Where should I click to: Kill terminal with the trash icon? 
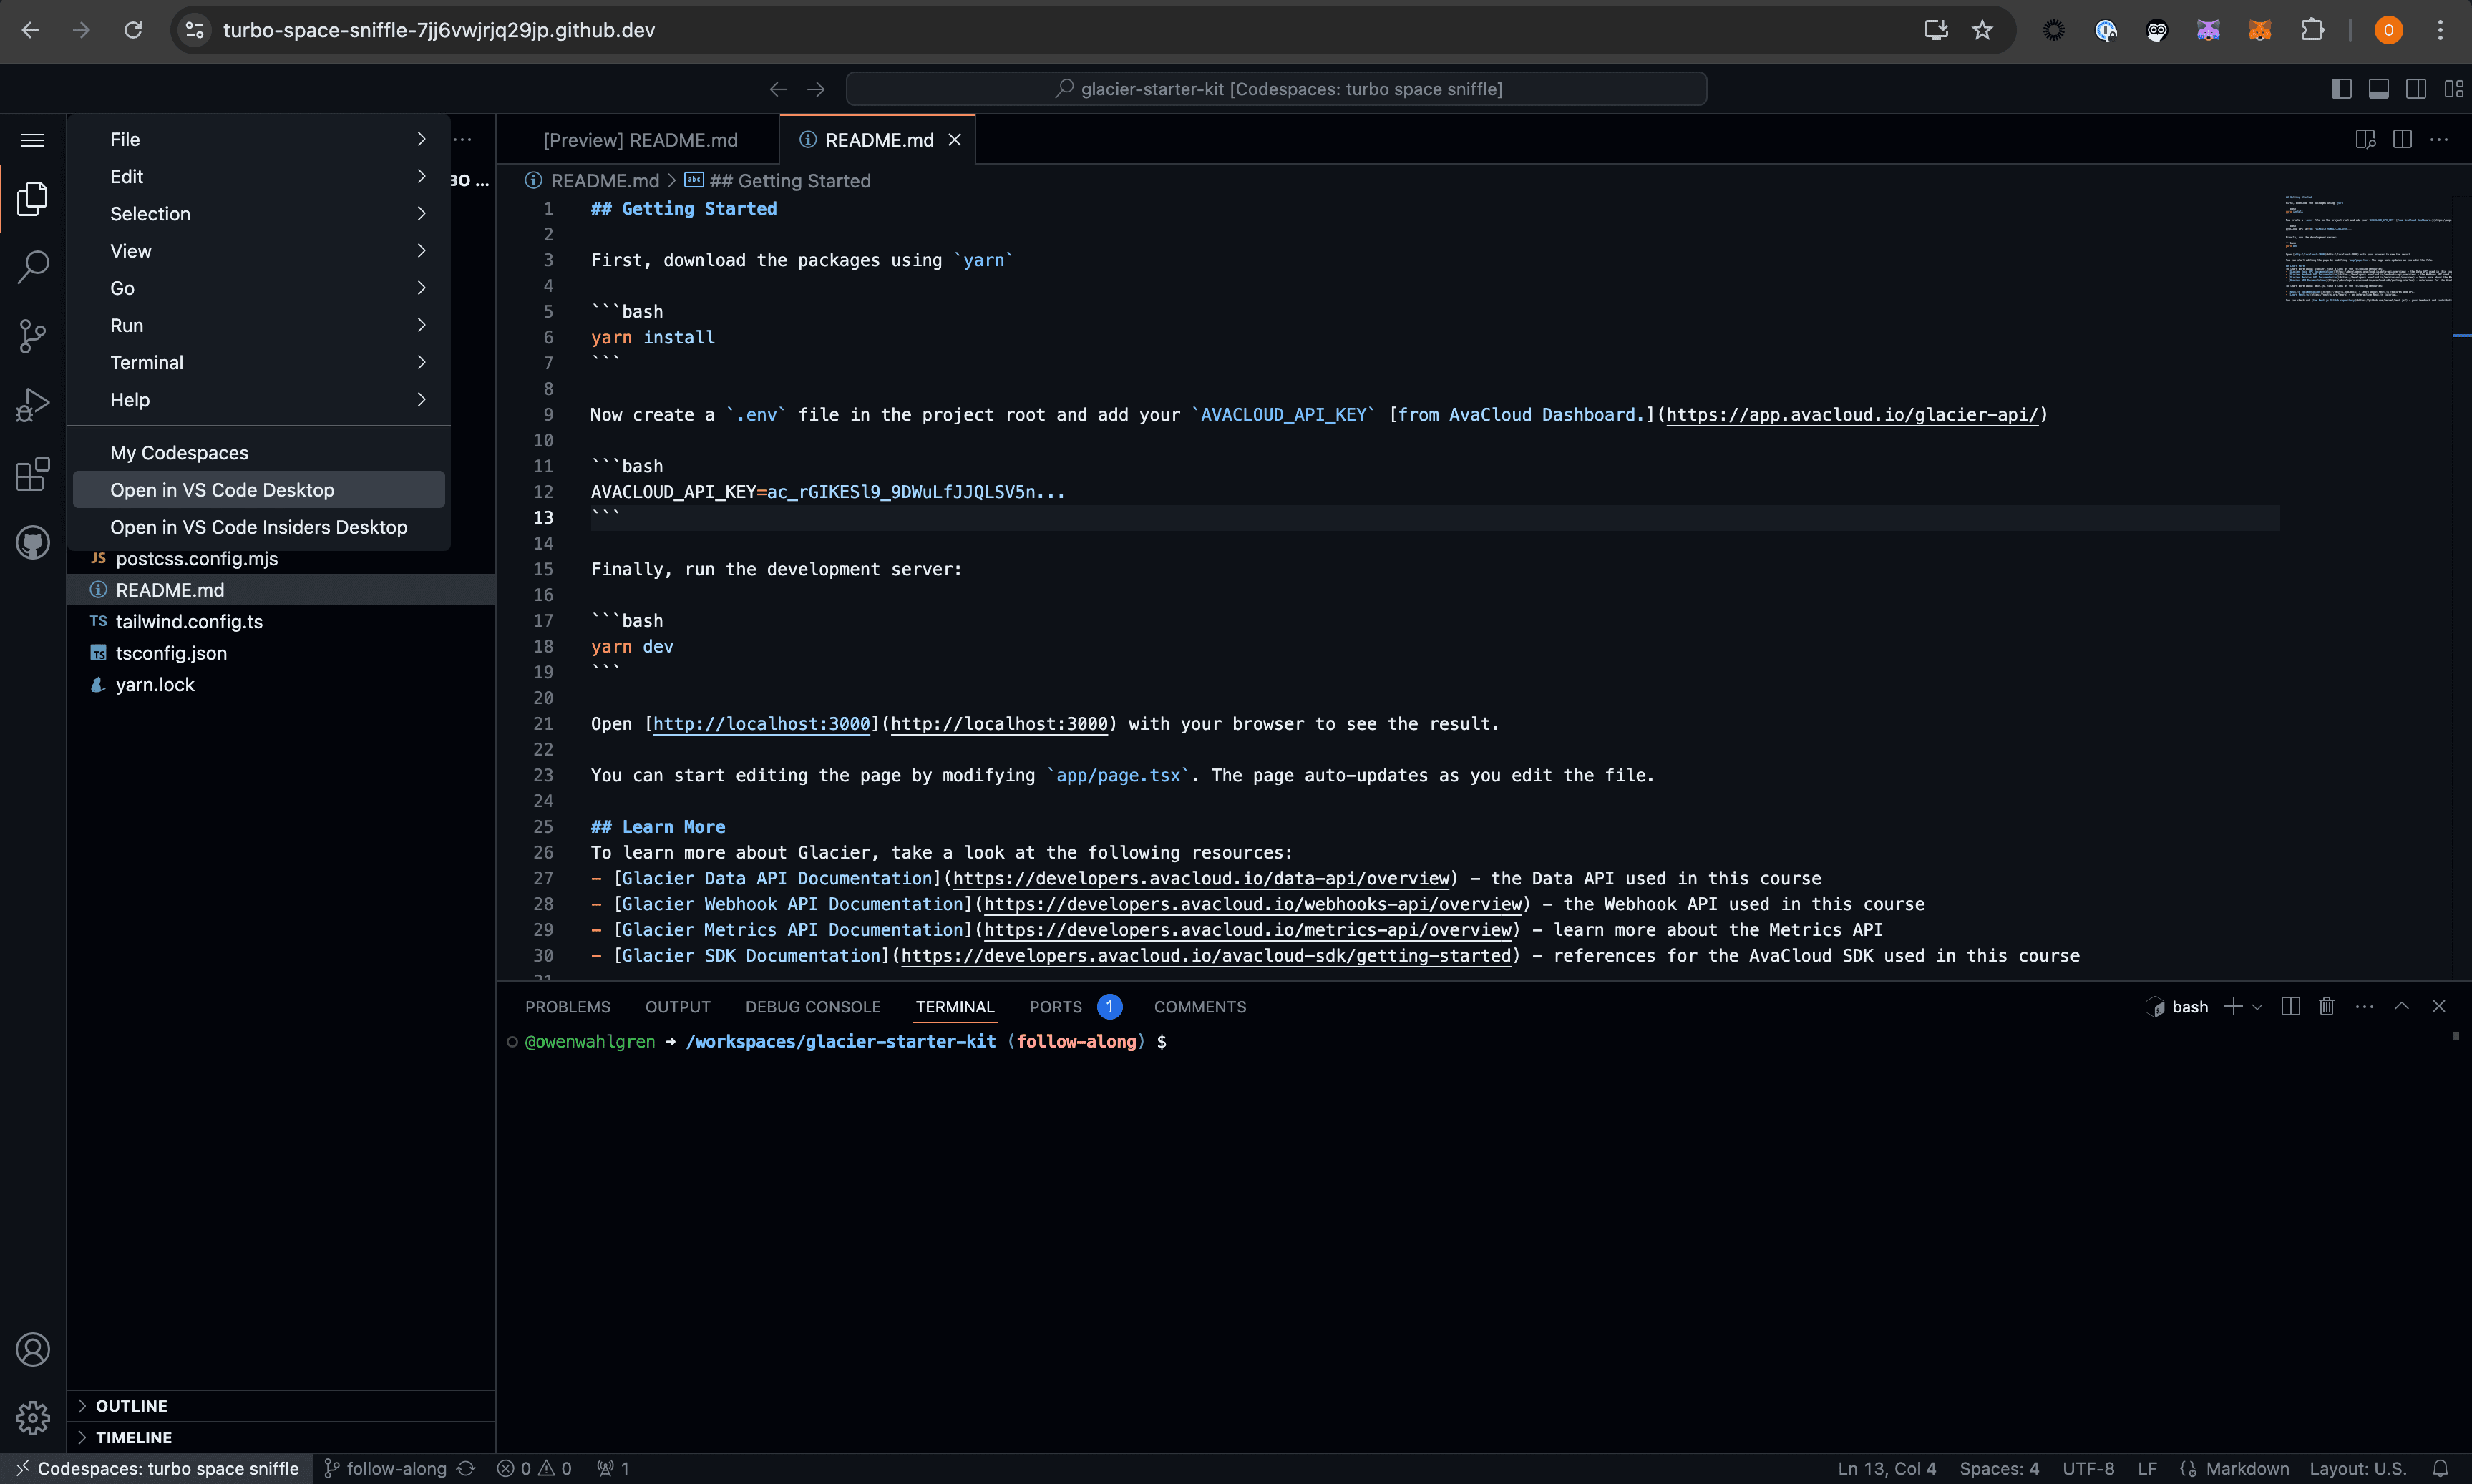2326,1006
